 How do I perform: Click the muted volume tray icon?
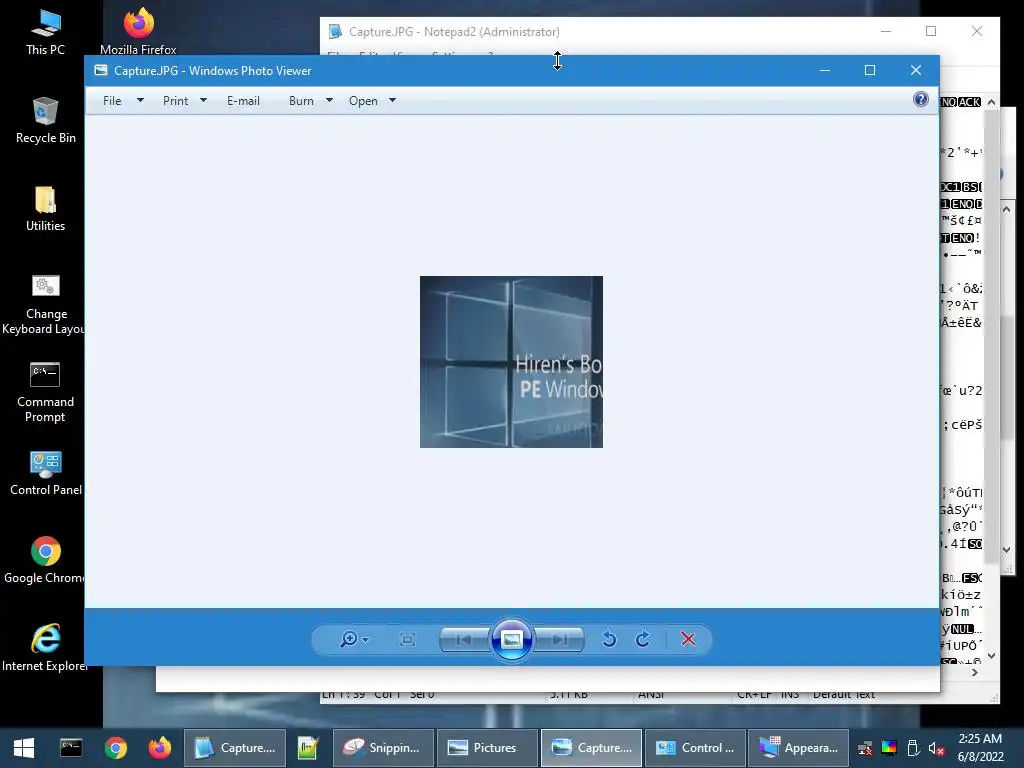coord(936,748)
